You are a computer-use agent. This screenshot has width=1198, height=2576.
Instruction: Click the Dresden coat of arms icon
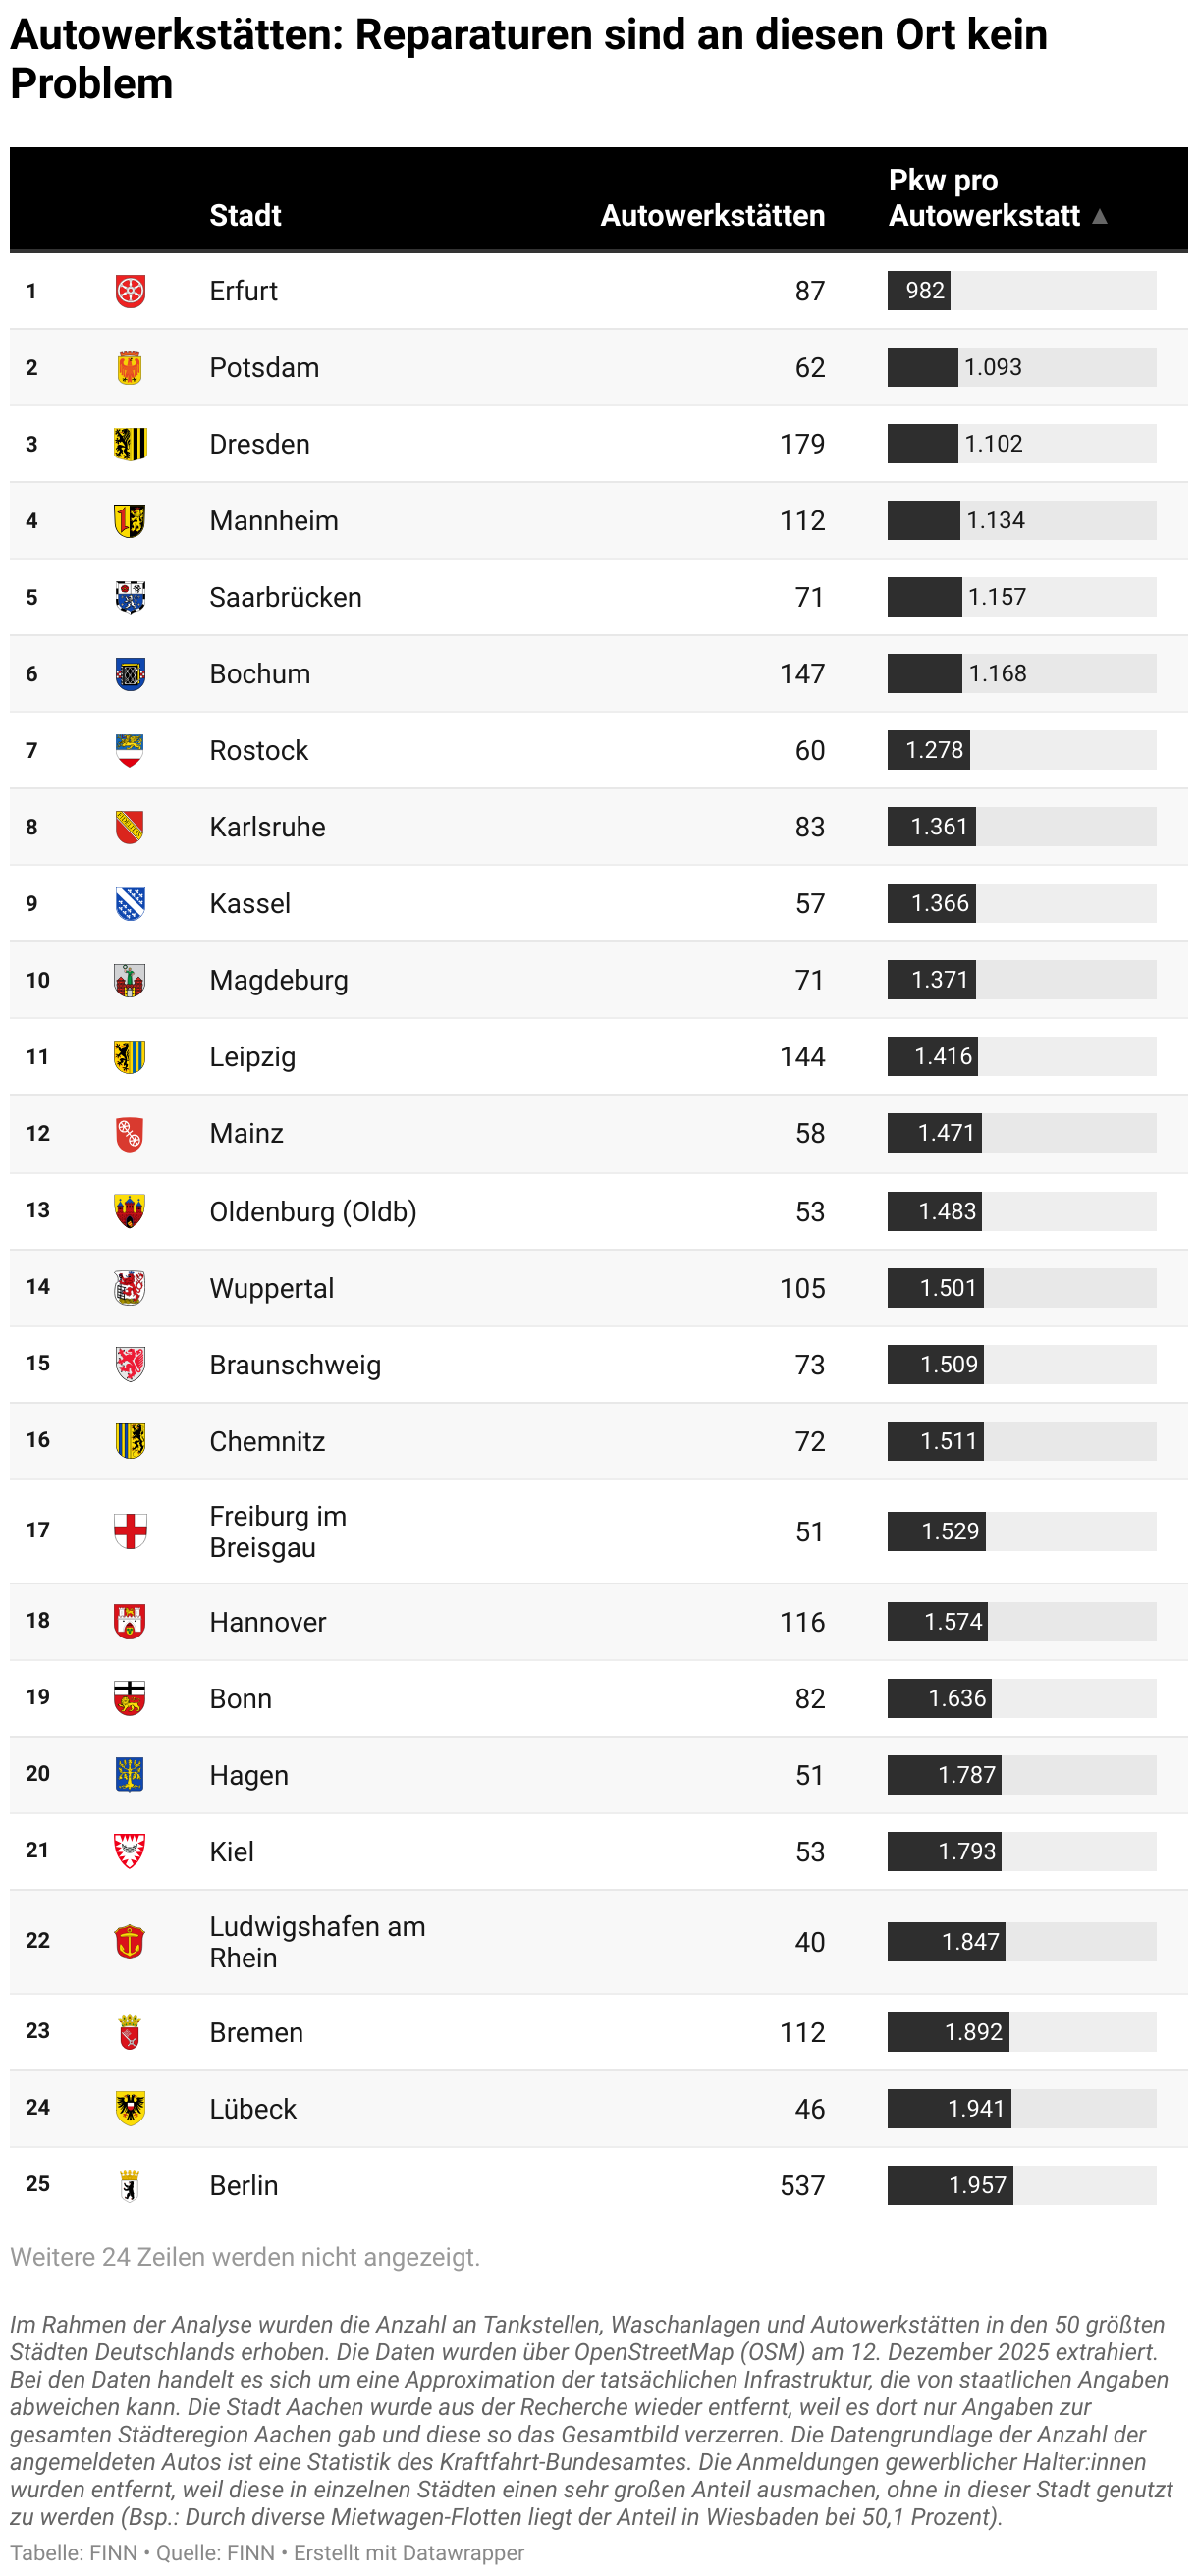[130, 444]
